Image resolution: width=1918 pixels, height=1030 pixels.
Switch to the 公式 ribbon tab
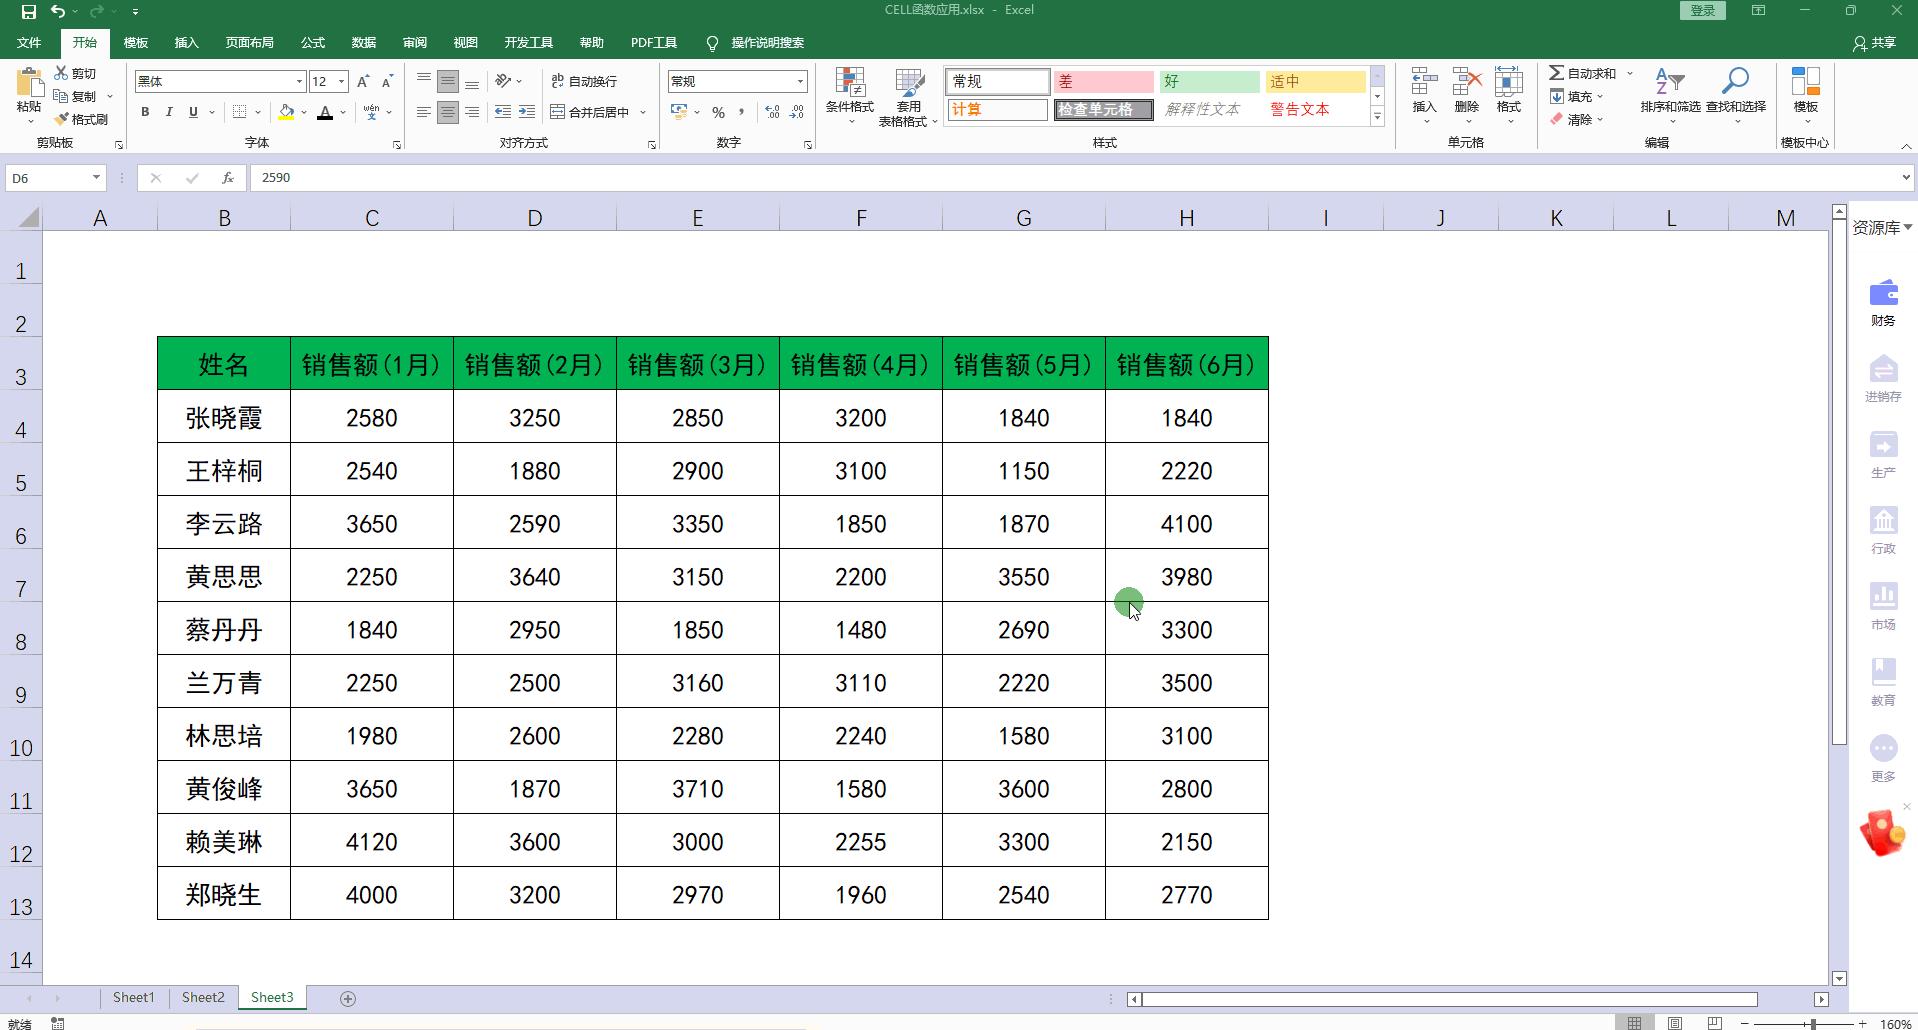pos(313,43)
